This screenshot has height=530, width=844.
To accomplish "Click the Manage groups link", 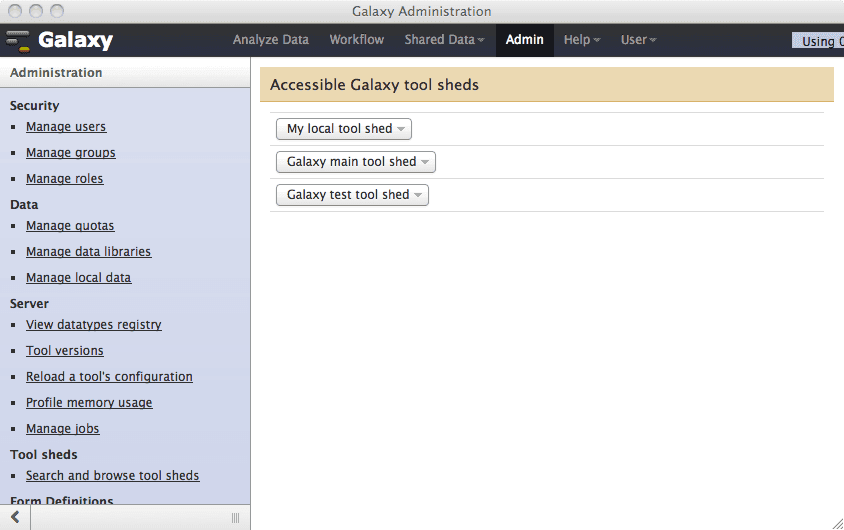I will 71,153.
